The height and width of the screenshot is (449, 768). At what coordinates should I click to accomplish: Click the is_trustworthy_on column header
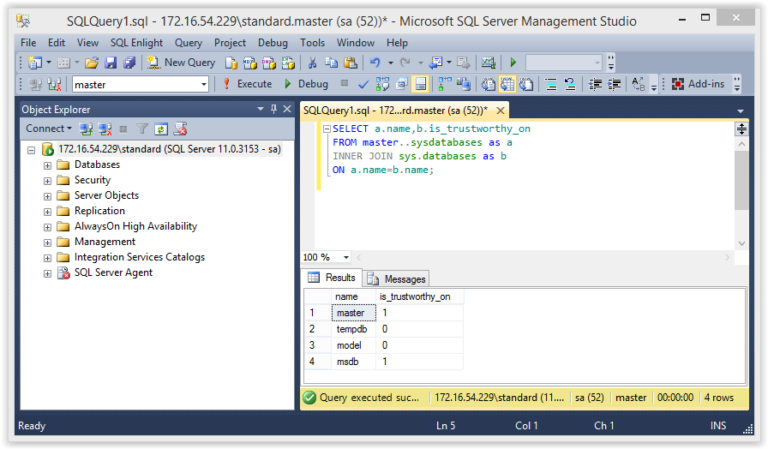419,297
